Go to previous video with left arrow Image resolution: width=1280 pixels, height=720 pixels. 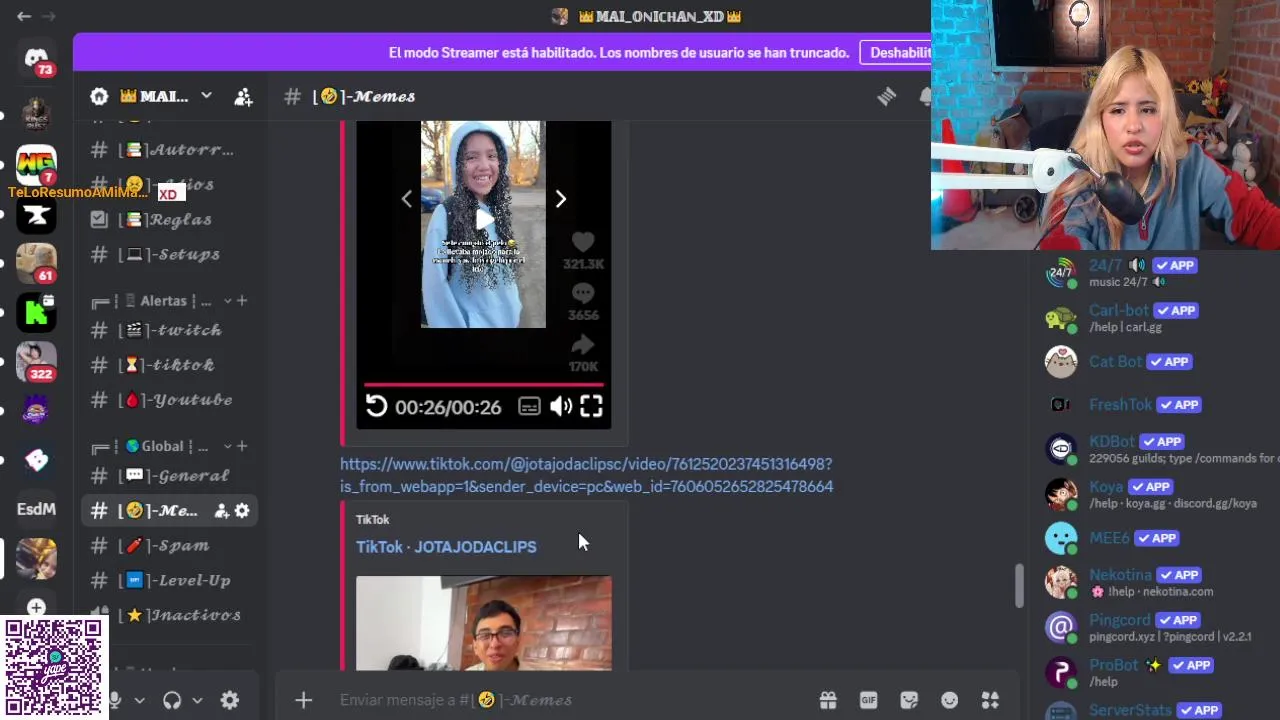(406, 199)
